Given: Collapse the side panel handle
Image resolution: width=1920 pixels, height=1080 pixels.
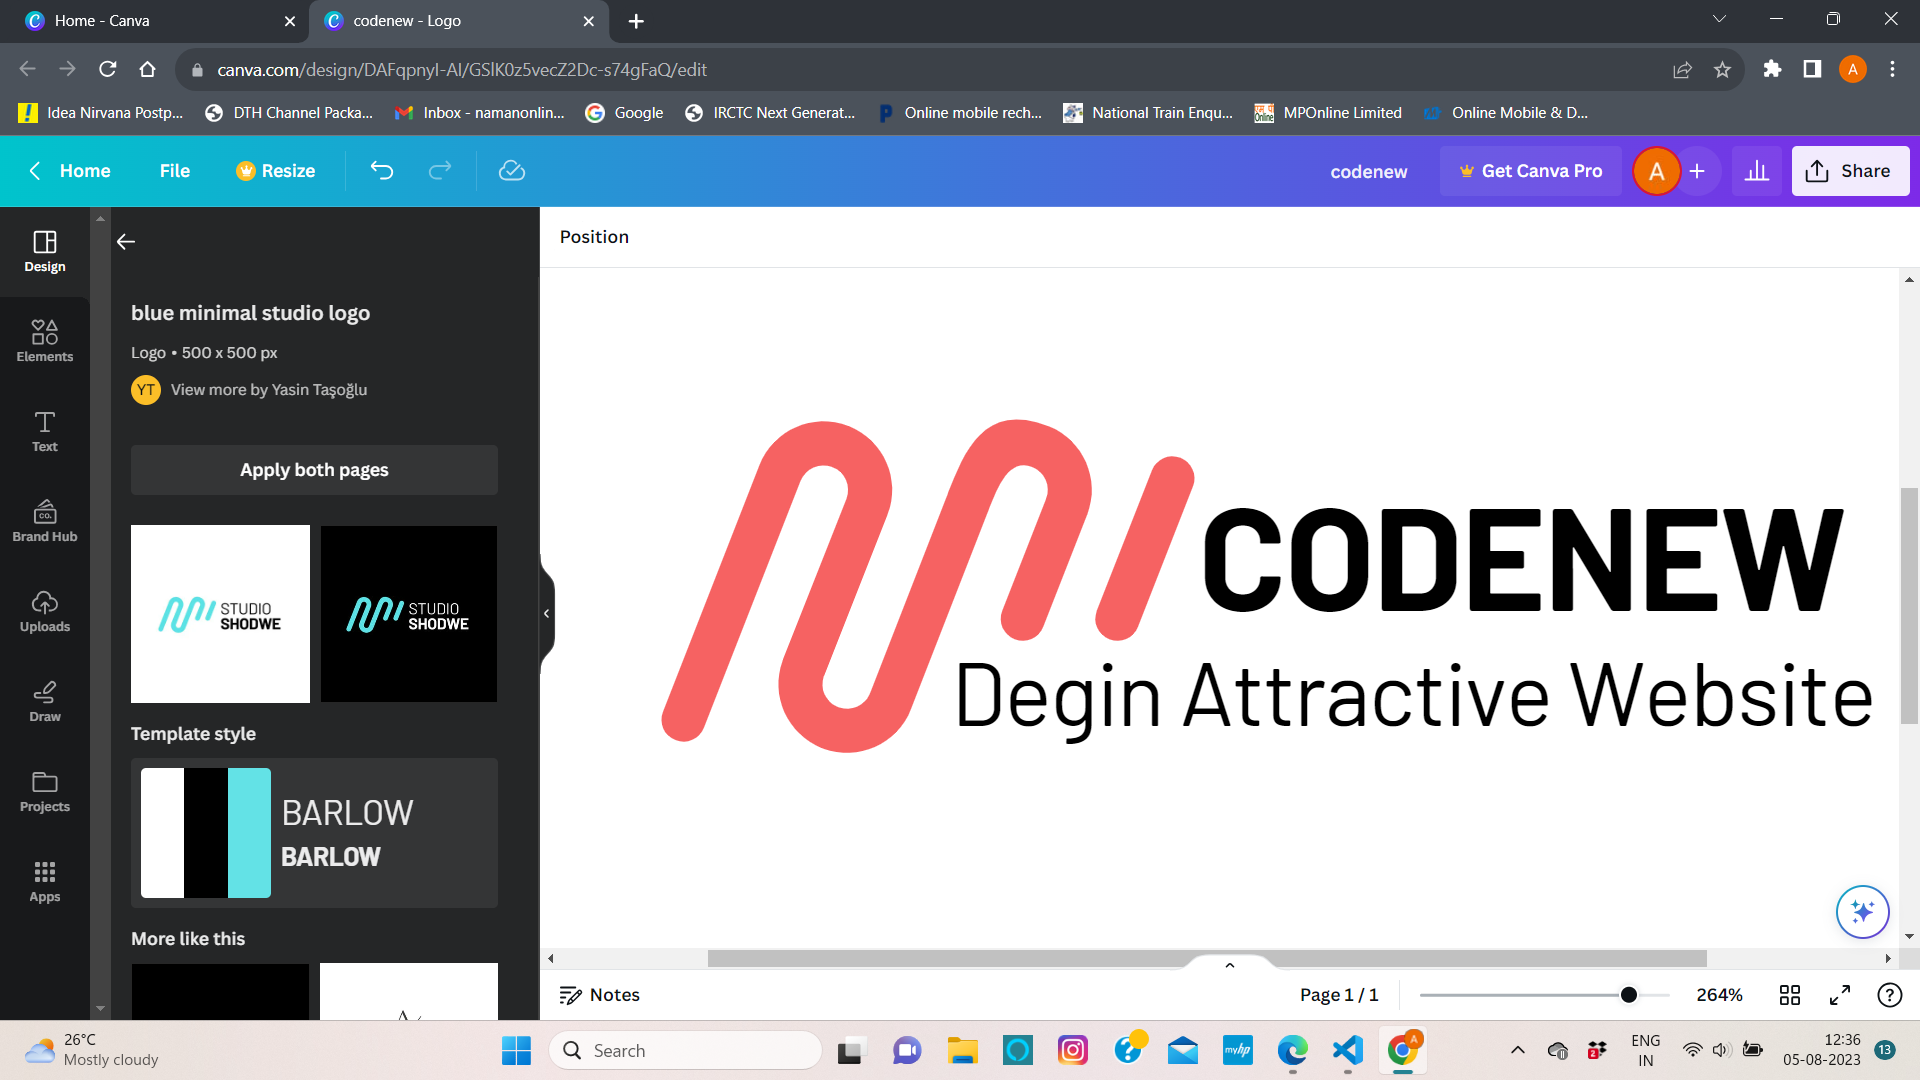Looking at the screenshot, I should click(546, 613).
